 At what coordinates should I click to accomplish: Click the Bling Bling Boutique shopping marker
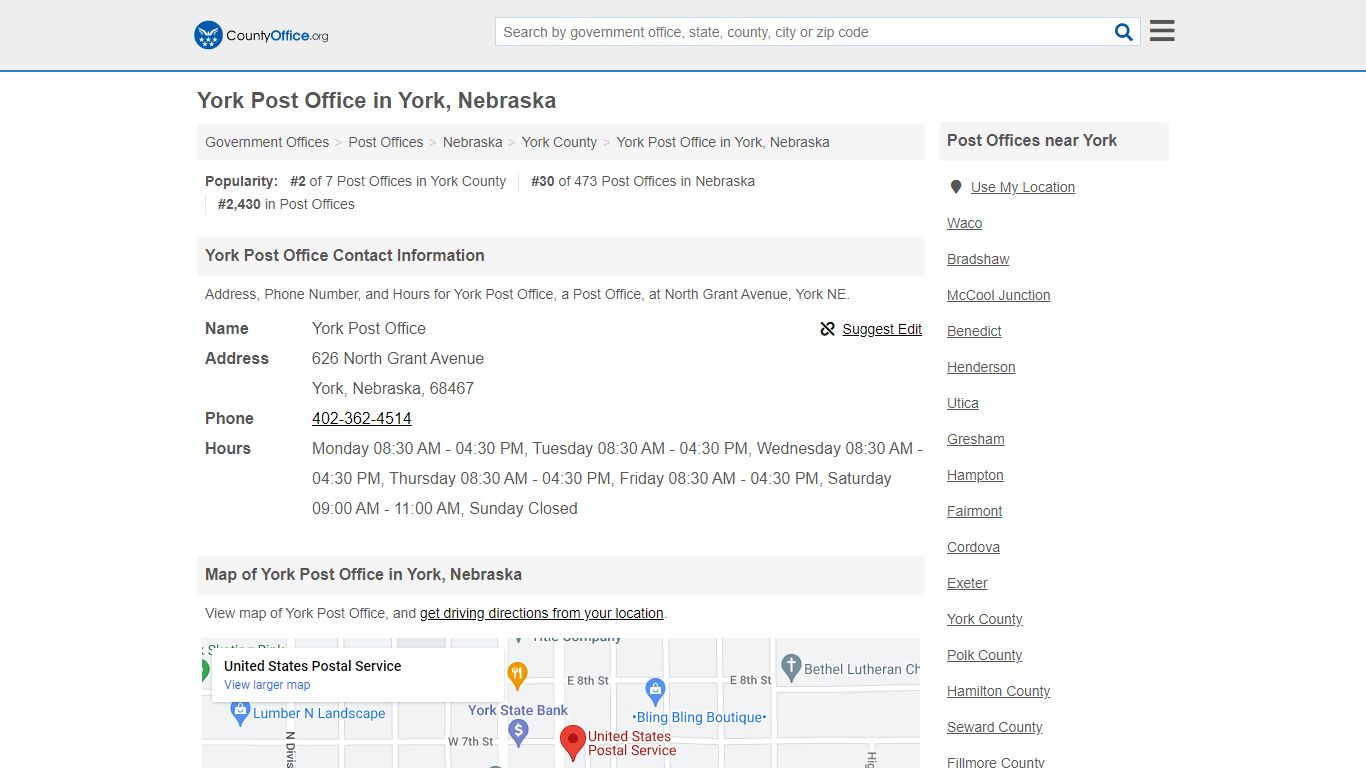[655, 690]
